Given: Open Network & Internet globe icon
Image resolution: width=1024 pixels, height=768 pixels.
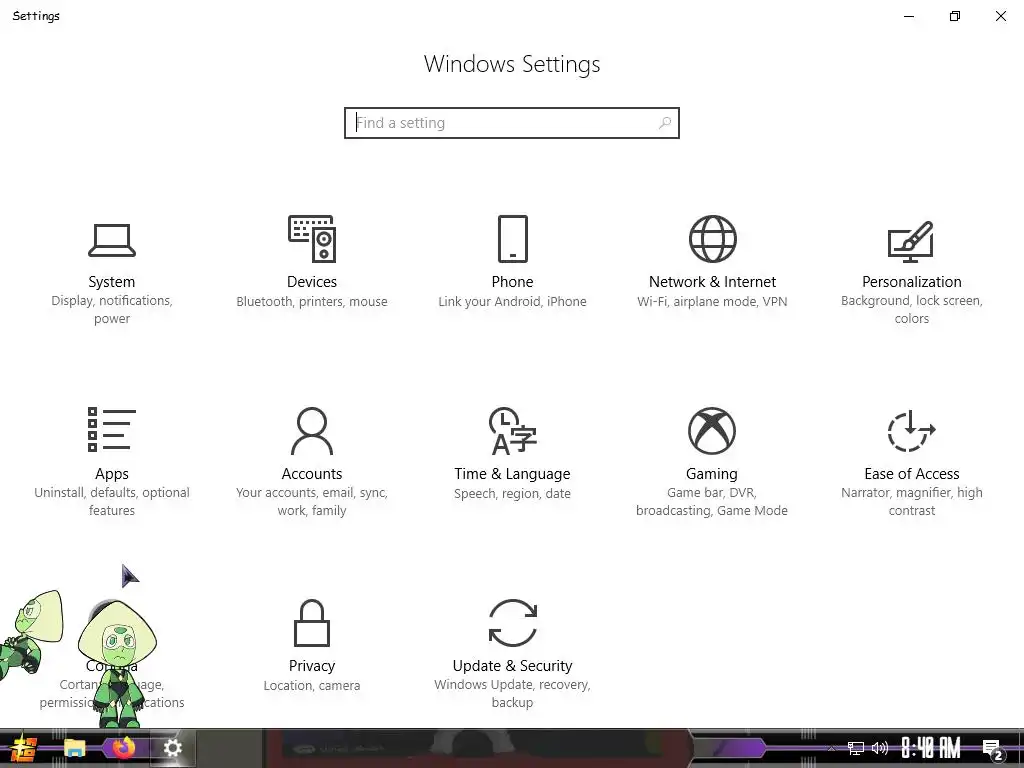Looking at the screenshot, I should tap(712, 239).
